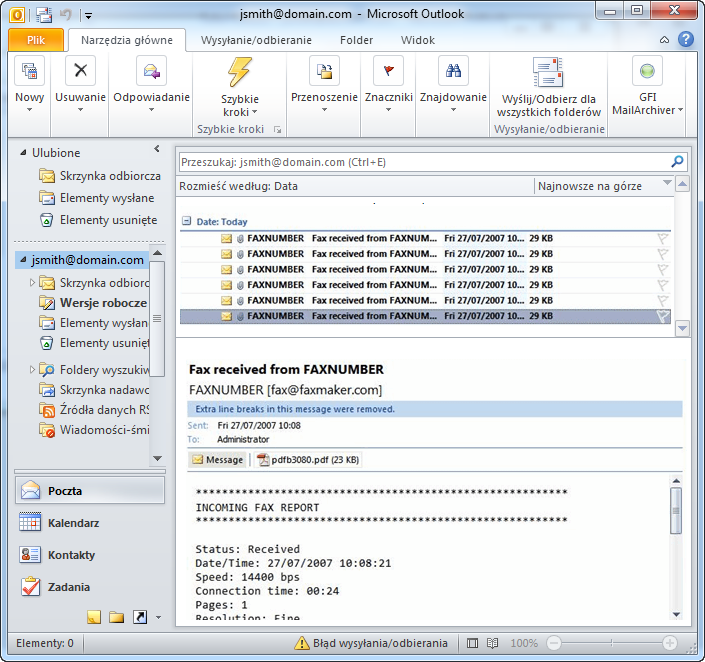Flag the selected last FAXNUMBER message
Viewport: 705px width, 662px height.
tap(663, 316)
